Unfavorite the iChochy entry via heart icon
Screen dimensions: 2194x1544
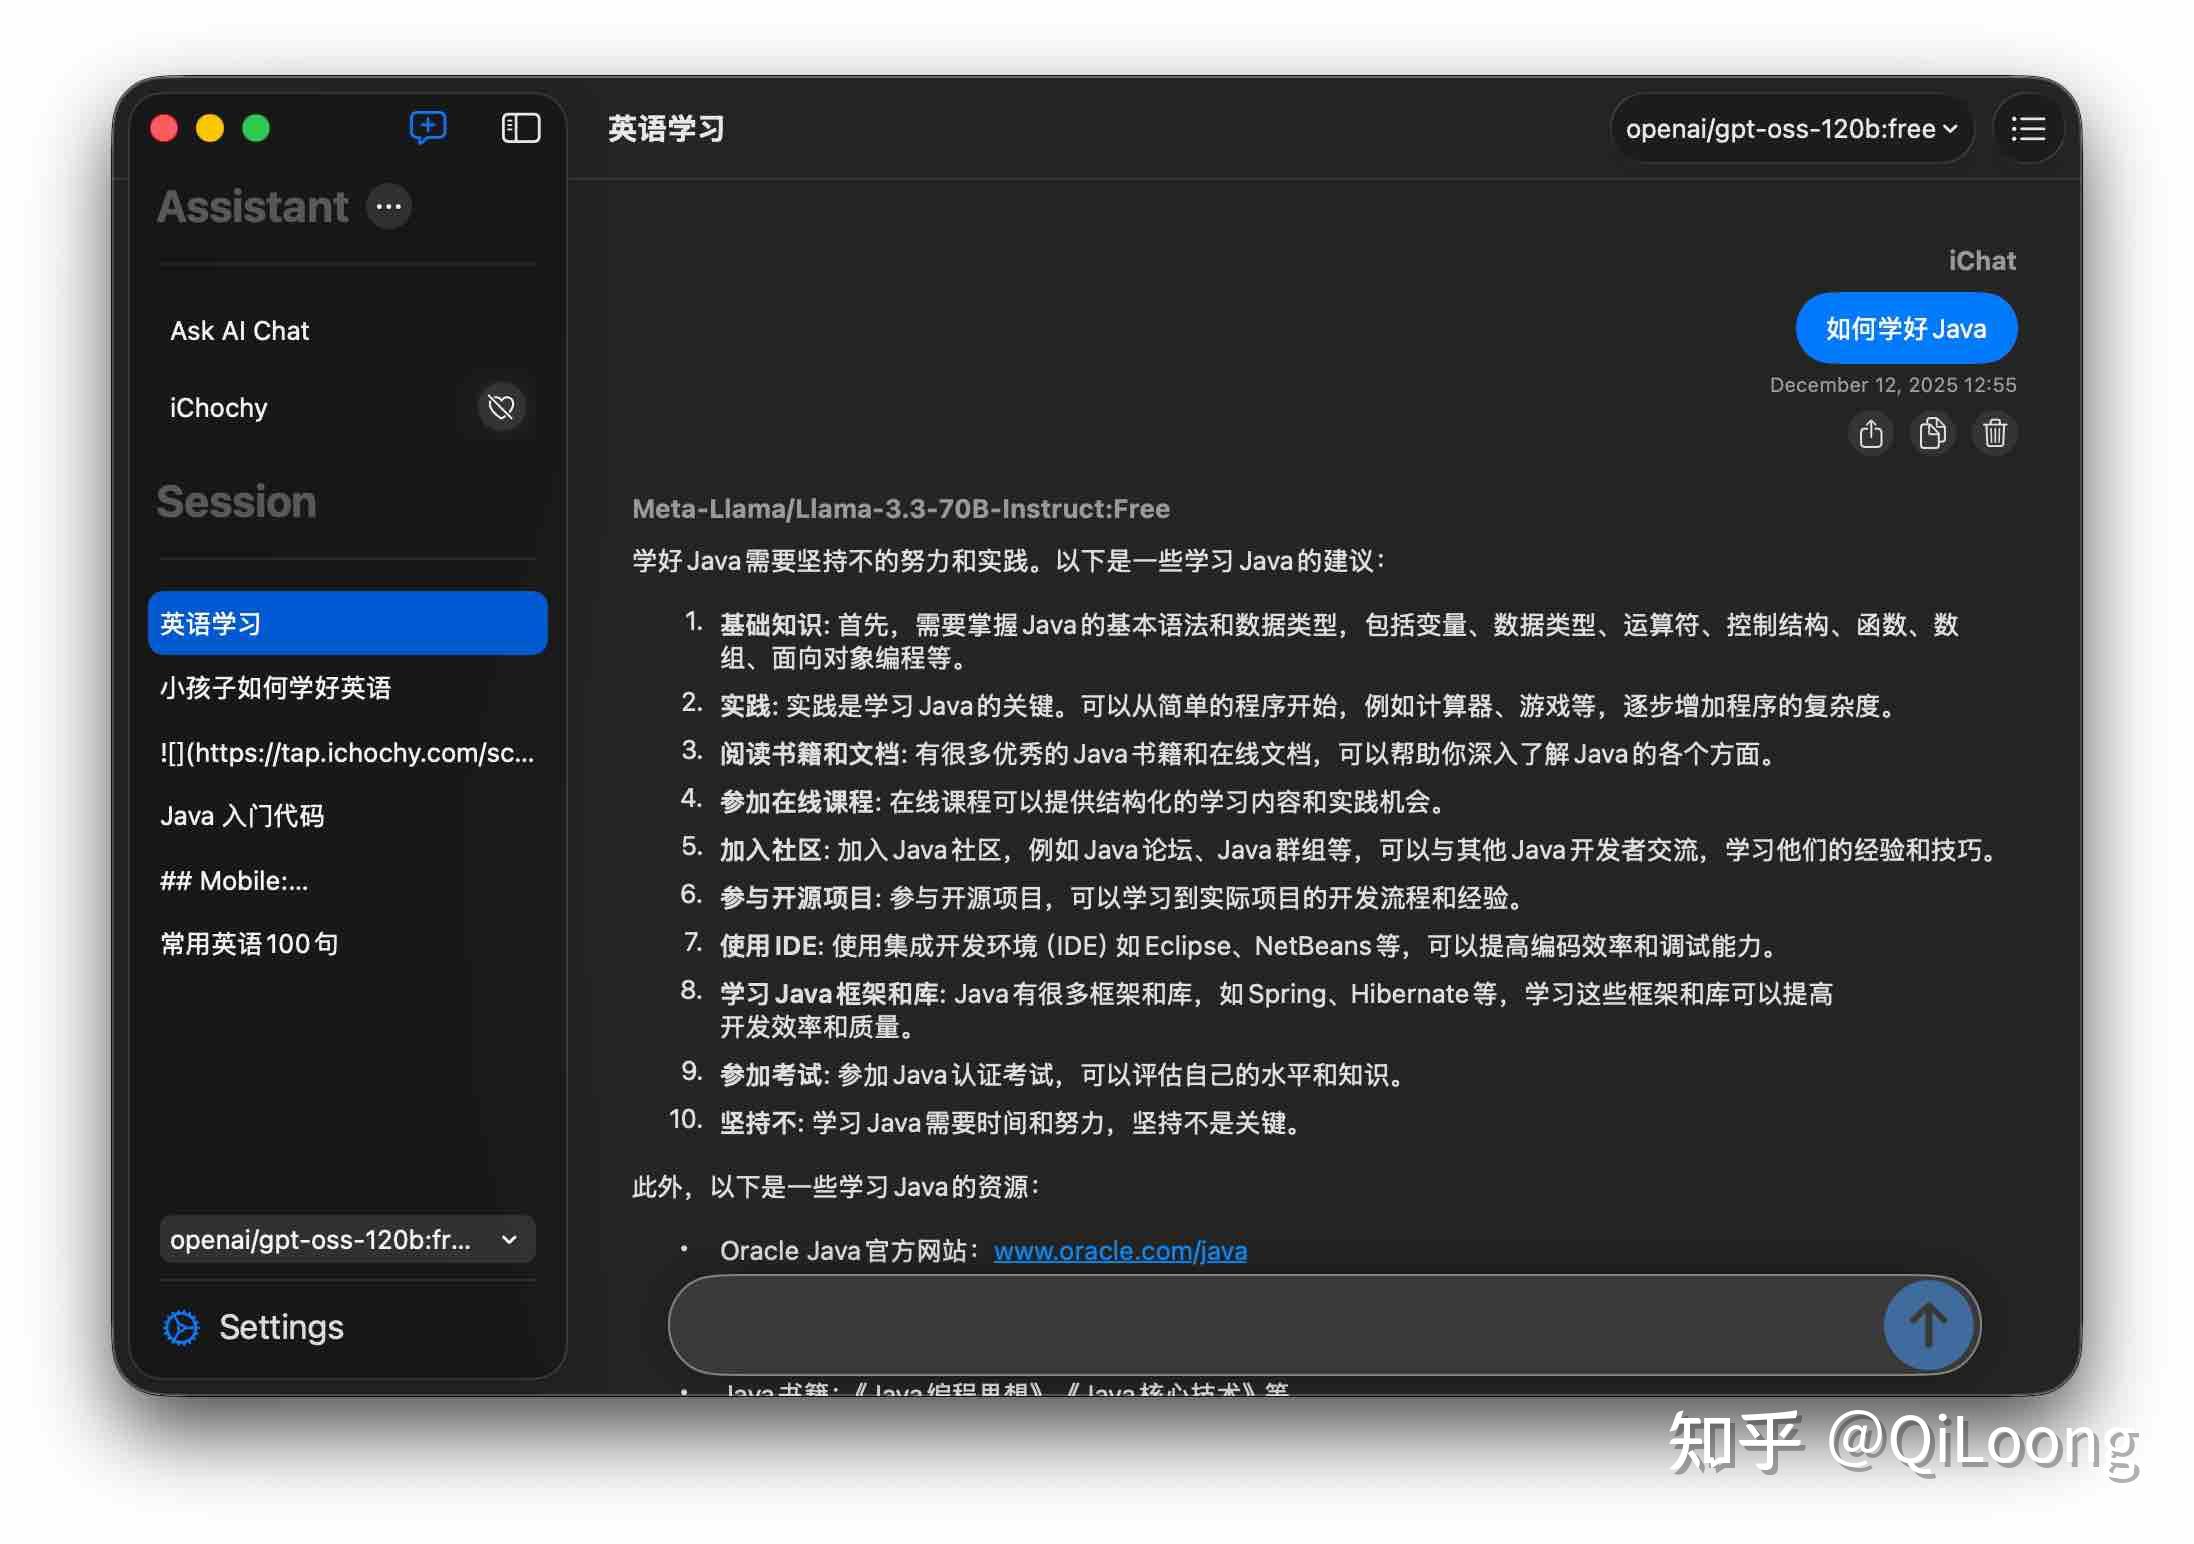click(501, 407)
